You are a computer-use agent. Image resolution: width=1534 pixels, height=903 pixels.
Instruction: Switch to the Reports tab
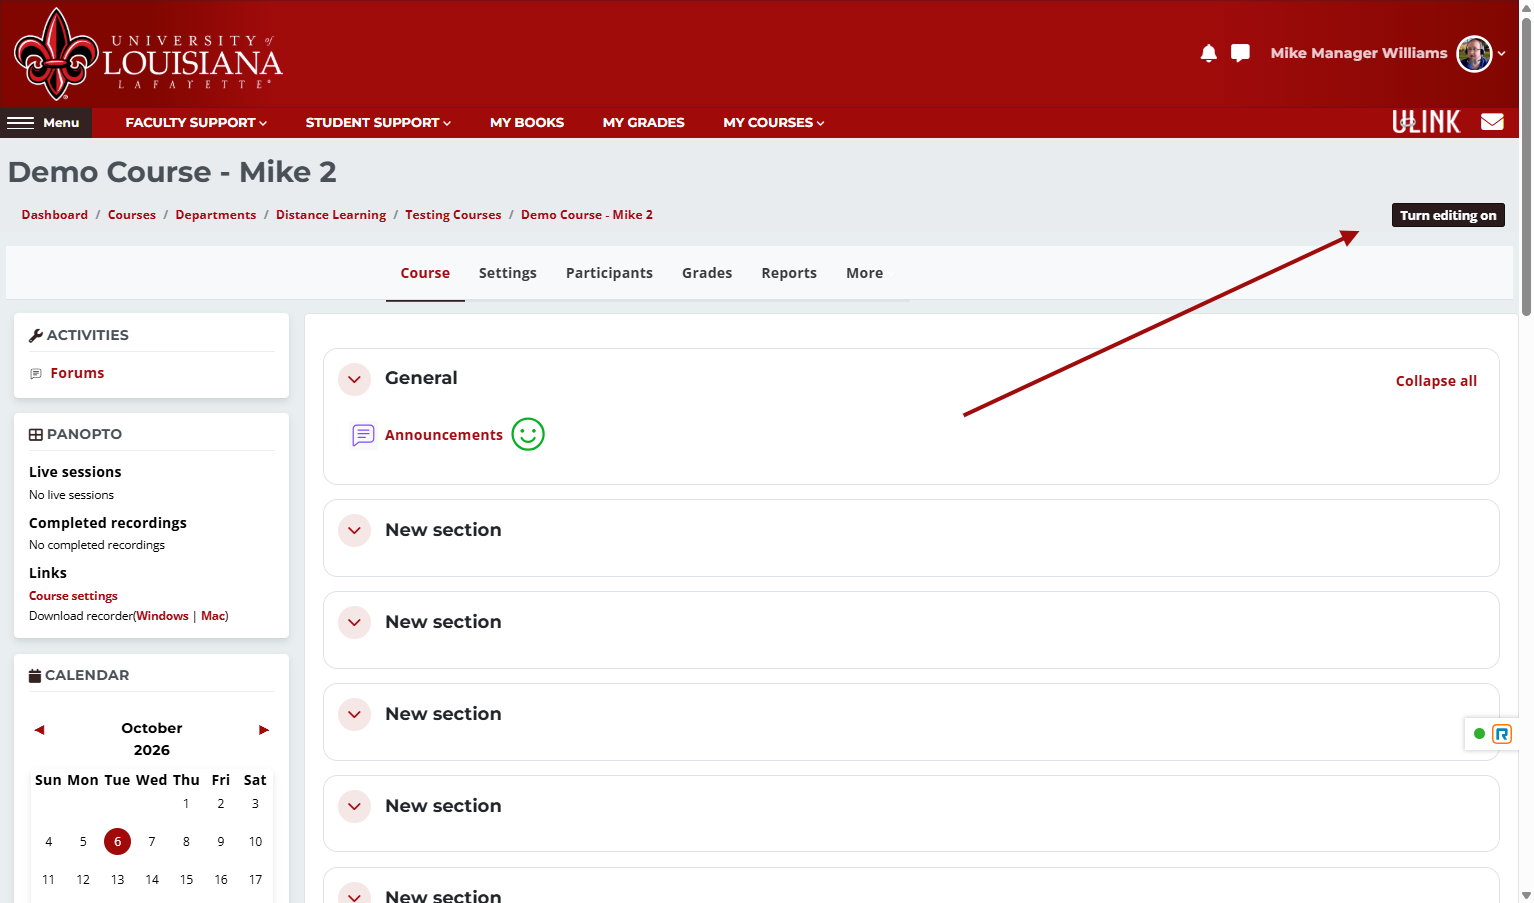789,273
